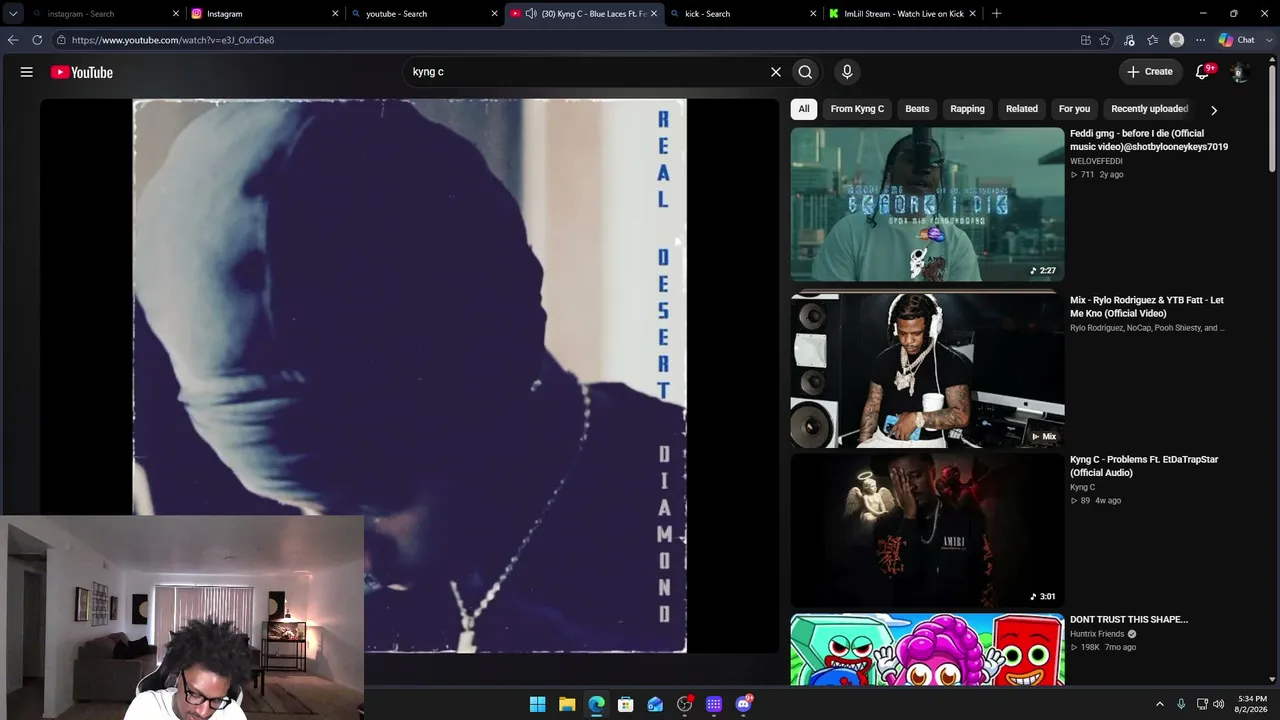Open the Windows Start menu
This screenshot has width=1280, height=720.
[537, 704]
